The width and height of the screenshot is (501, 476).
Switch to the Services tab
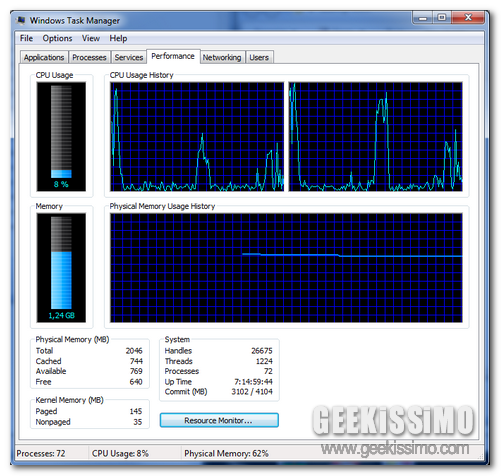point(129,57)
